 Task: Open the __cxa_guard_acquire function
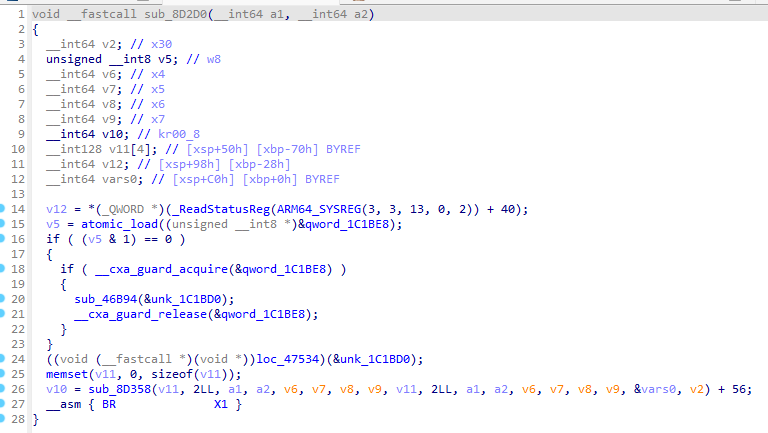click(x=161, y=269)
